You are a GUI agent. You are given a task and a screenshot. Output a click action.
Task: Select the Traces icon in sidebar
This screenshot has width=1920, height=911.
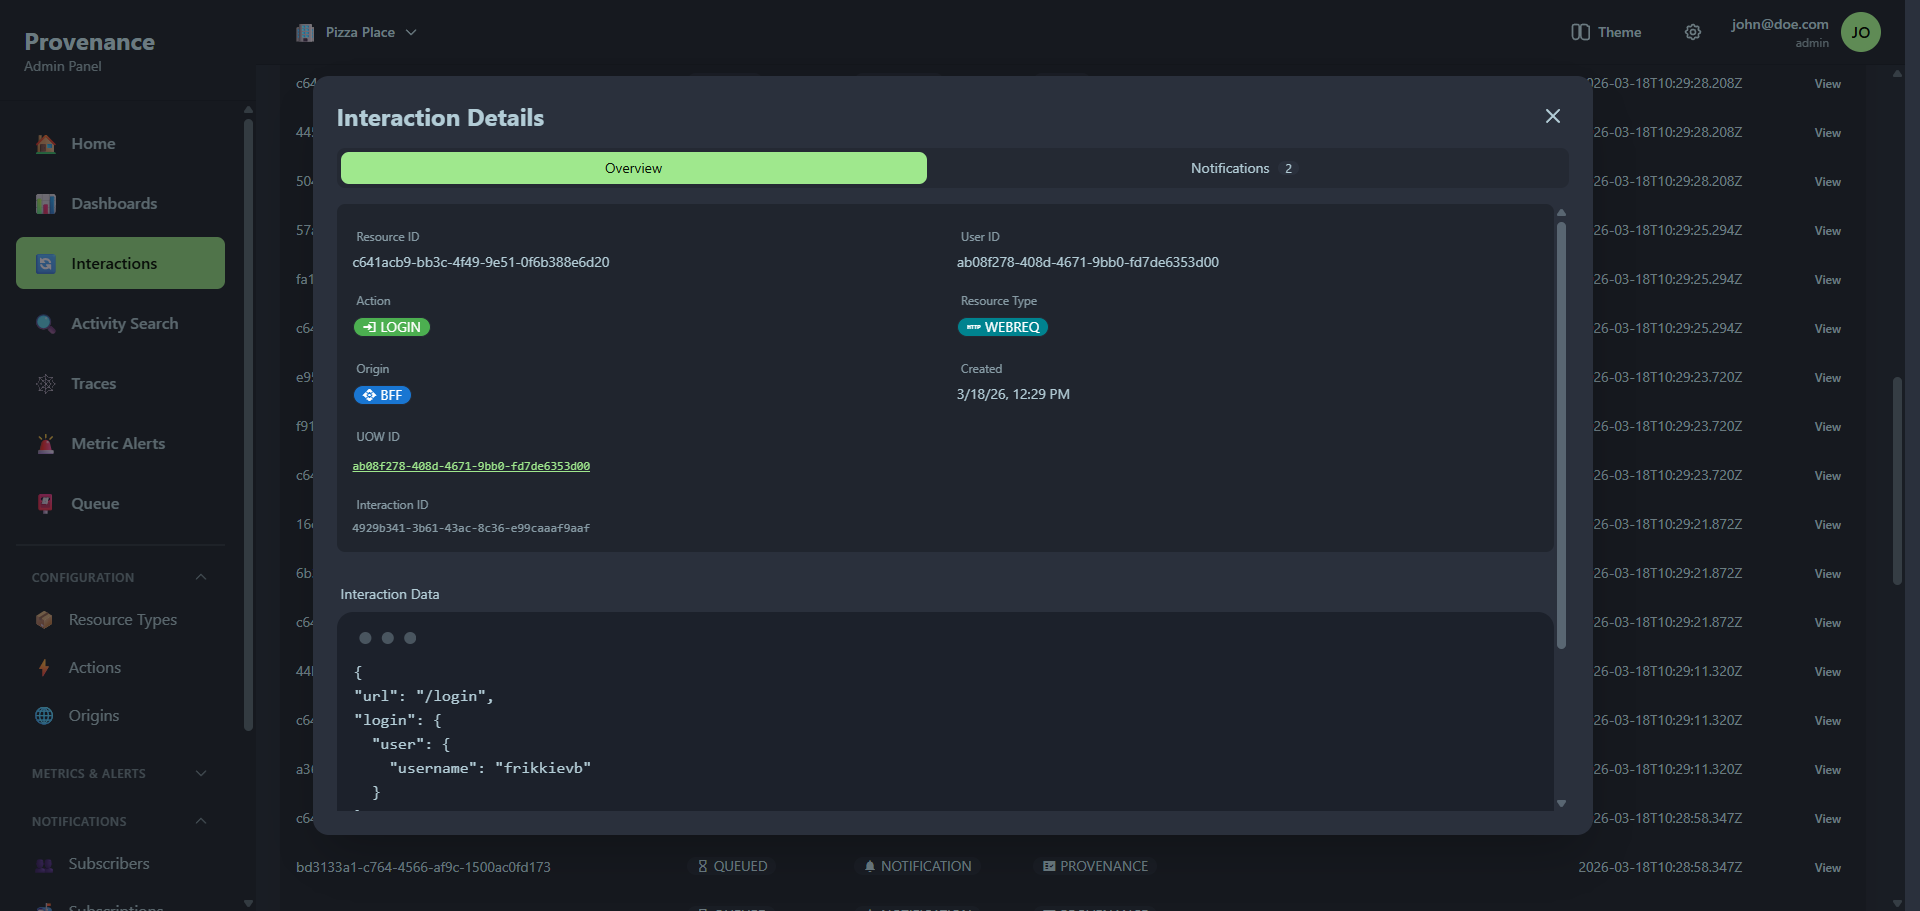click(x=46, y=384)
